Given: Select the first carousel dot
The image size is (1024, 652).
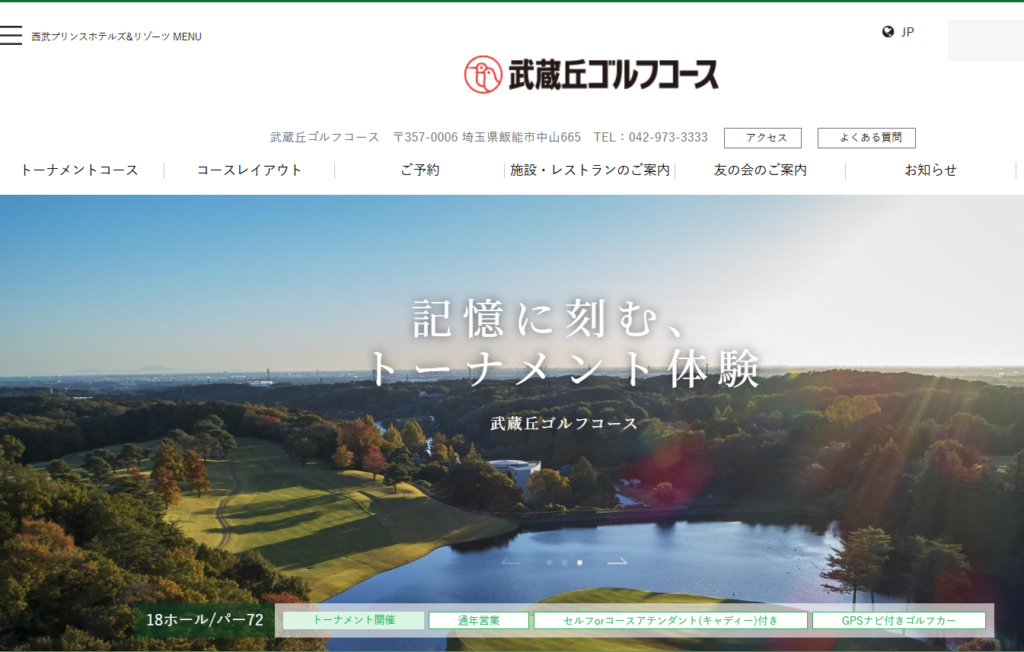Looking at the screenshot, I should click(x=549, y=563).
